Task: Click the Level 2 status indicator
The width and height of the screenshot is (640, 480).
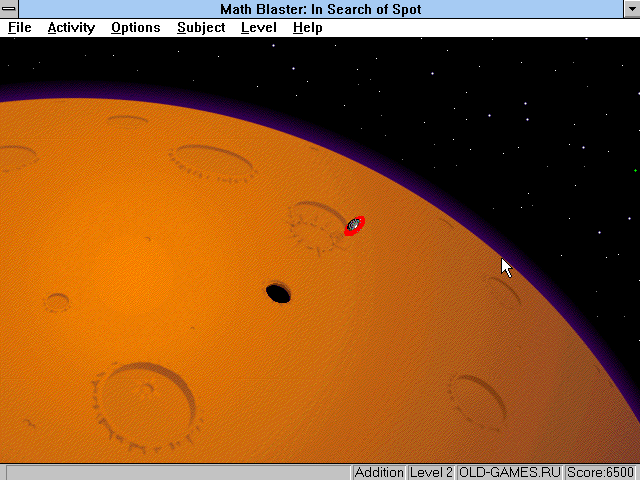Action: (x=431, y=472)
